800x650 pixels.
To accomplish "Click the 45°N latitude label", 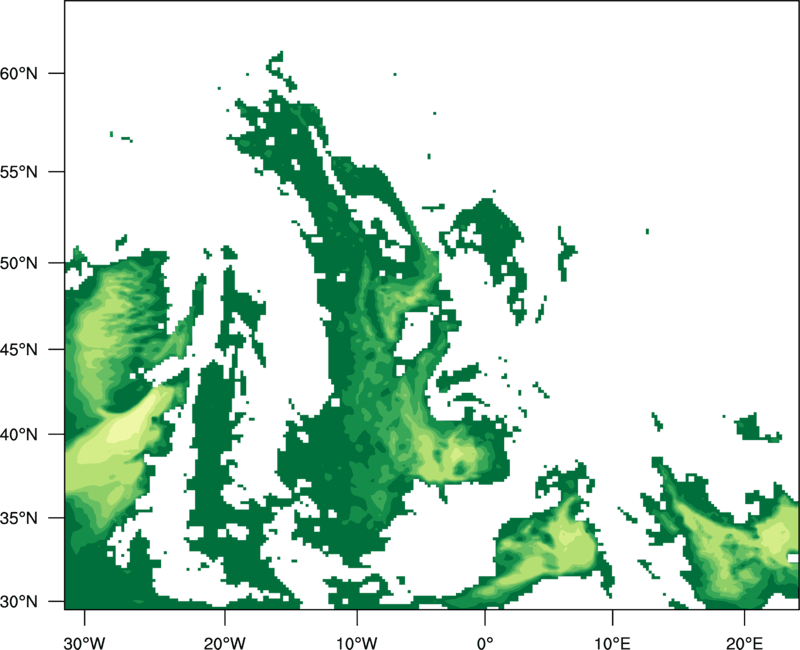I will pyautogui.click(x=18, y=349).
